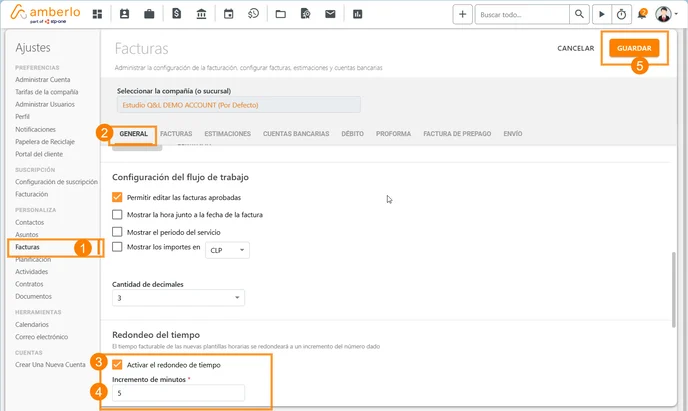
Task: Open the Calendar icon in top bar
Action: click(229, 14)
